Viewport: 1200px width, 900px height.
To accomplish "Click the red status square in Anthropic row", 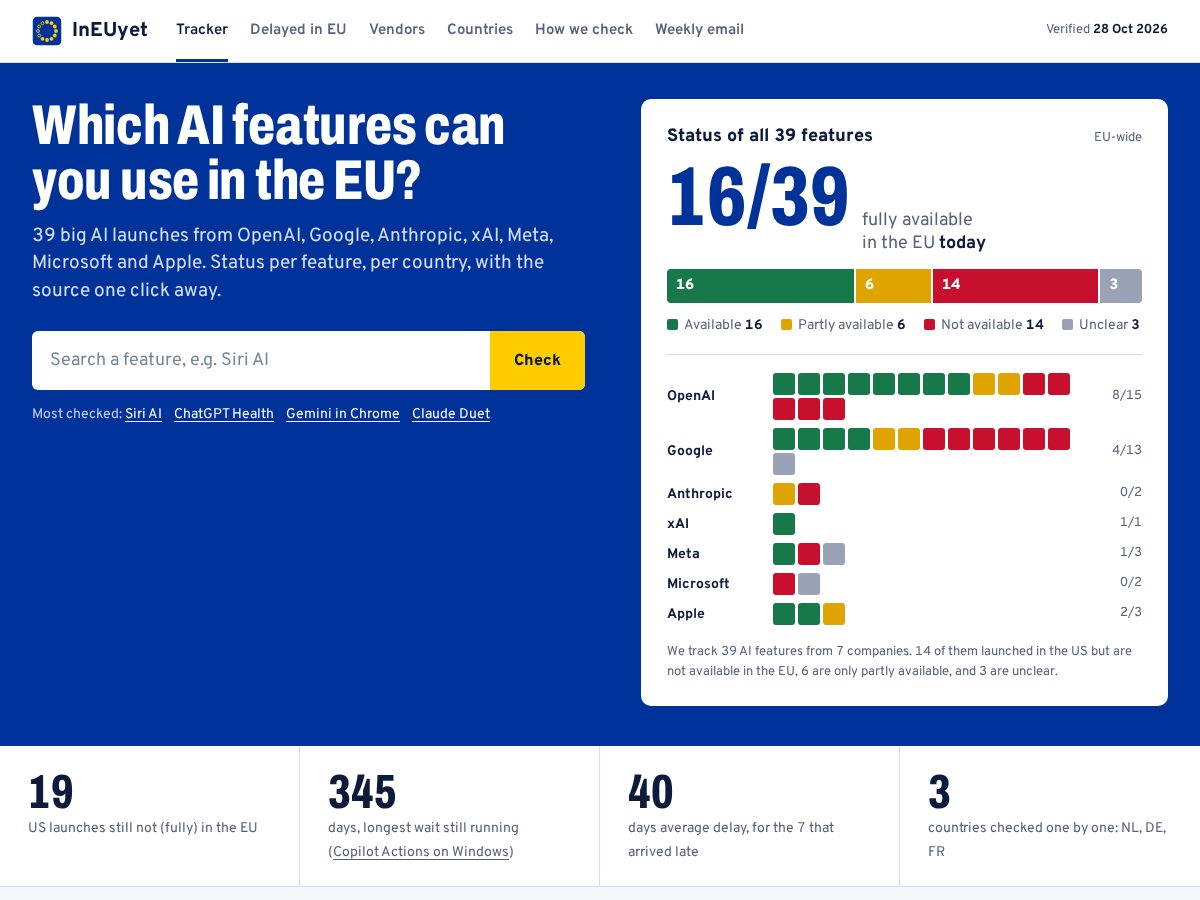I will (x=809, y=494).
